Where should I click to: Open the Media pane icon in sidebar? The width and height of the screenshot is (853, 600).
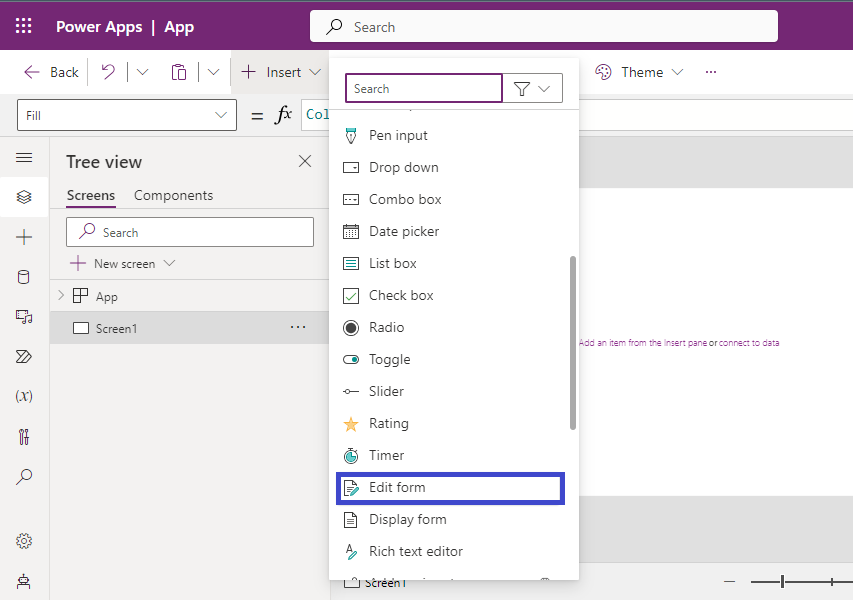coord(24,317)
